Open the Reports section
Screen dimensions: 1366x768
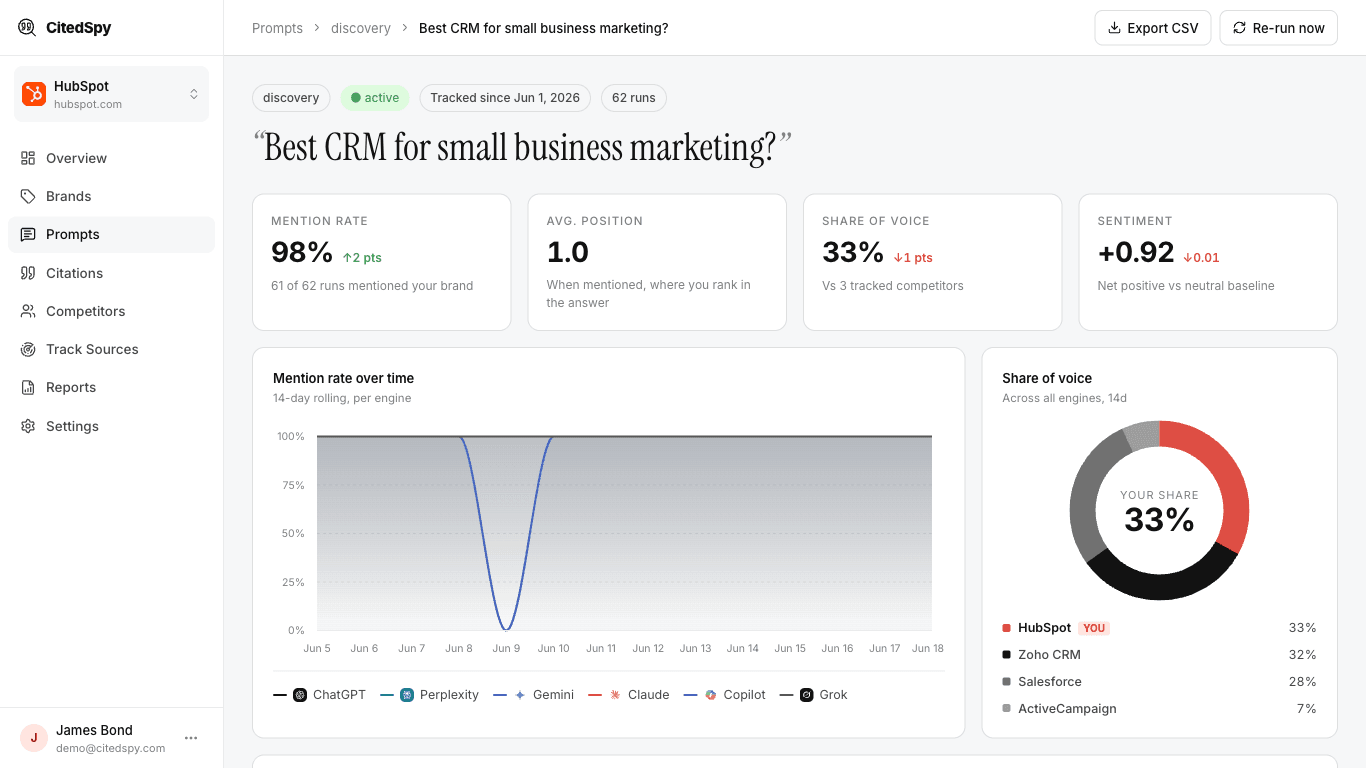coord(111,387)
